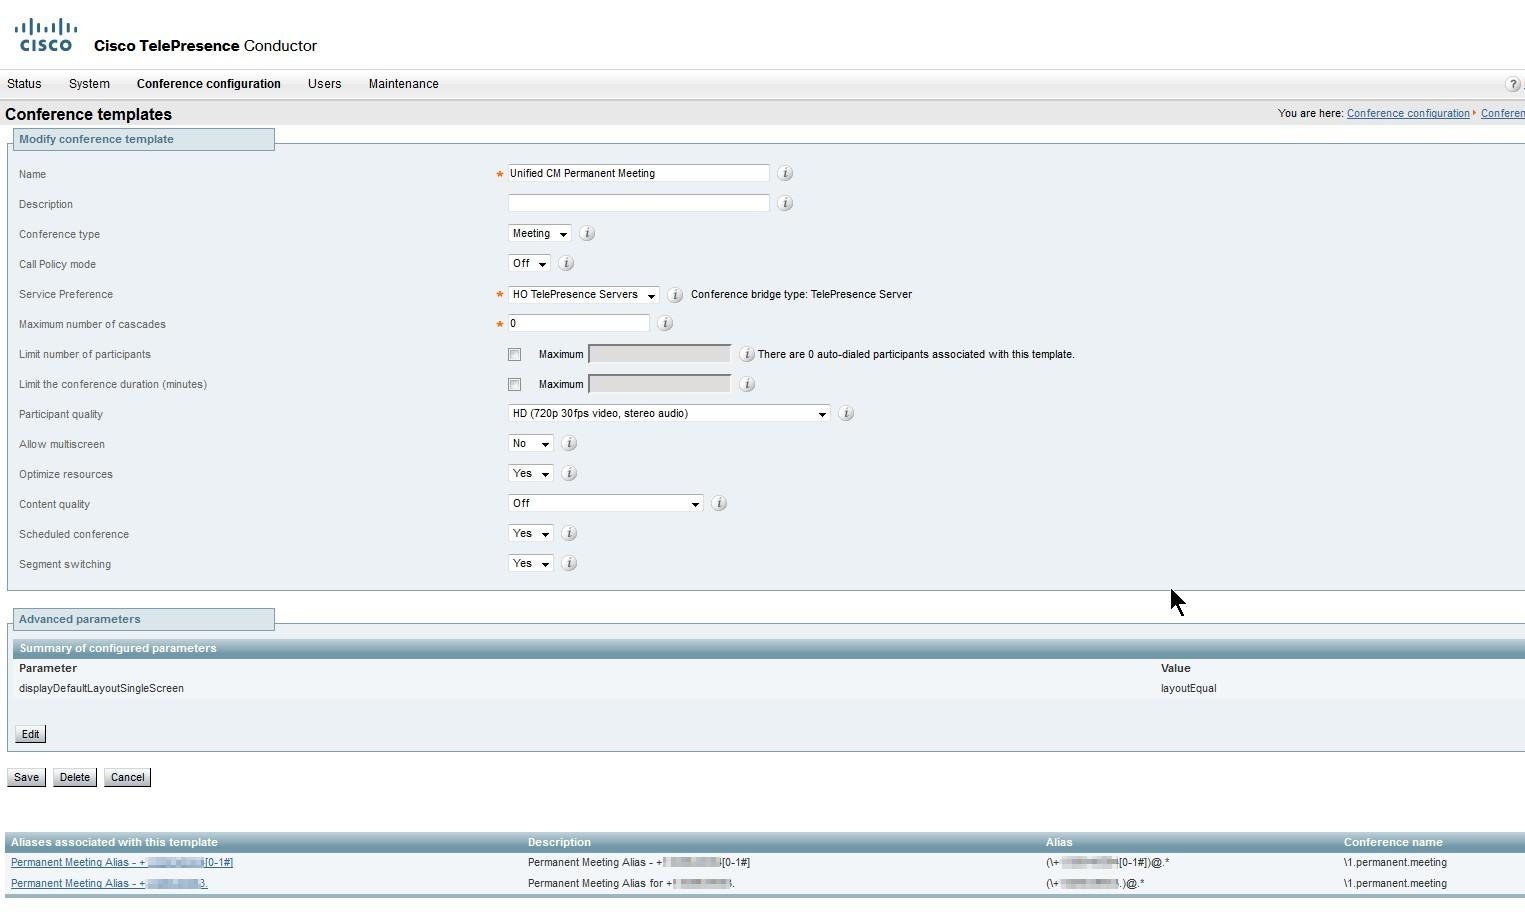Click the displayDefaultLayoutSingleScreen parameter text

pyautogui.click(x=101, y=689)
